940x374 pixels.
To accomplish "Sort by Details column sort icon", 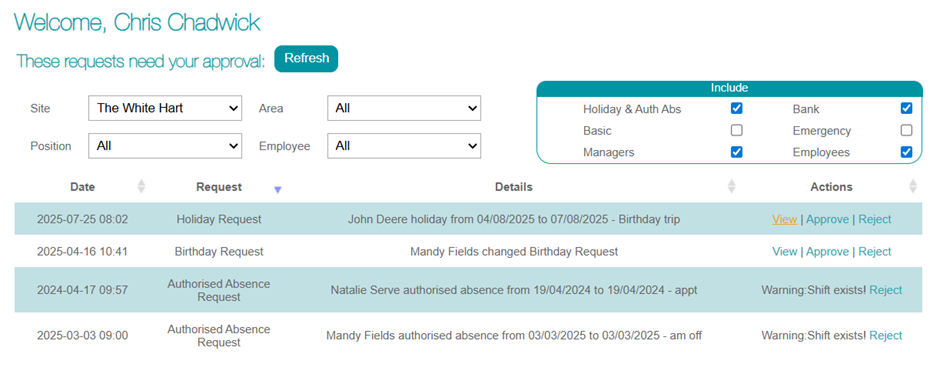I will click(x=731, y=186).
